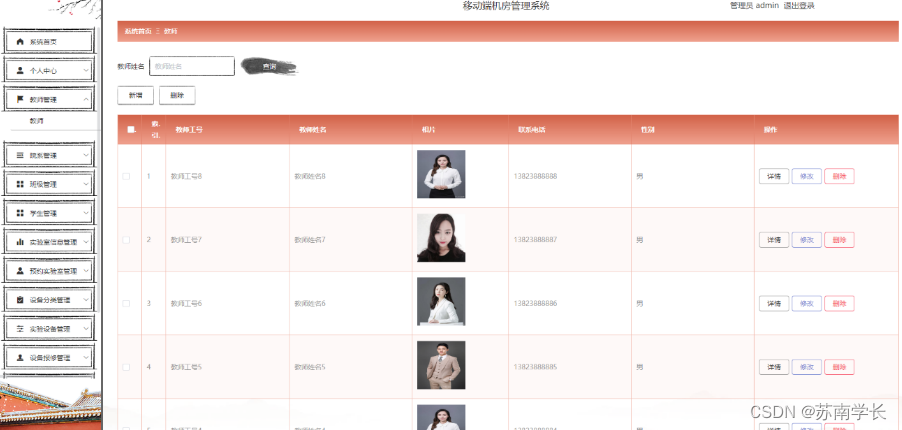Click the 新增 add button
The image size is (902, 430).
(135, 96)
